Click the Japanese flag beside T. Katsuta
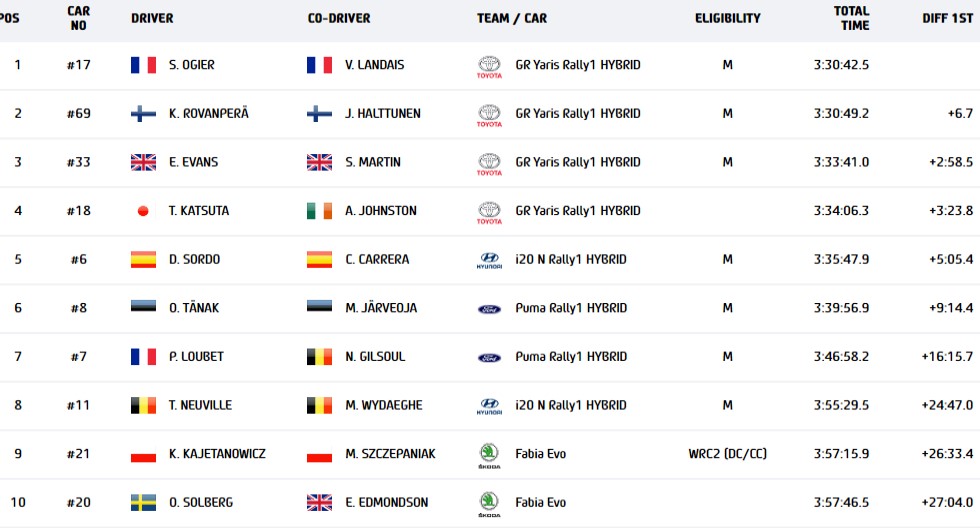 point(143,211)
